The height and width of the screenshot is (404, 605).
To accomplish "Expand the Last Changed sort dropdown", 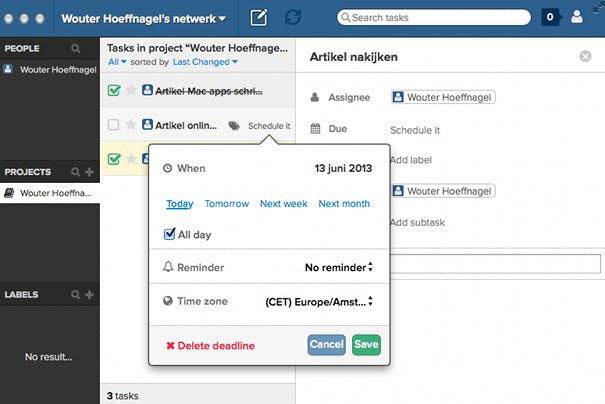I will 205,62.
